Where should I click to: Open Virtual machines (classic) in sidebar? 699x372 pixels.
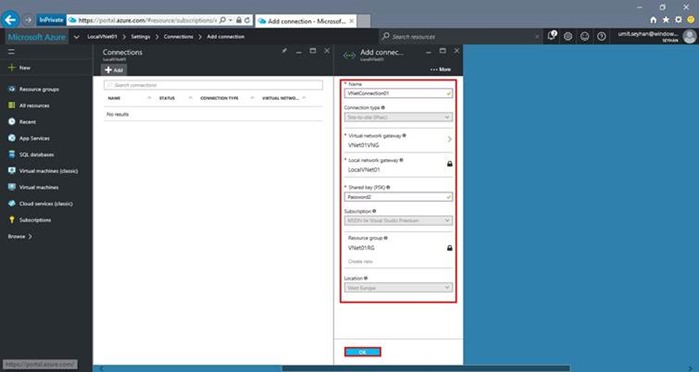[43, 171]
